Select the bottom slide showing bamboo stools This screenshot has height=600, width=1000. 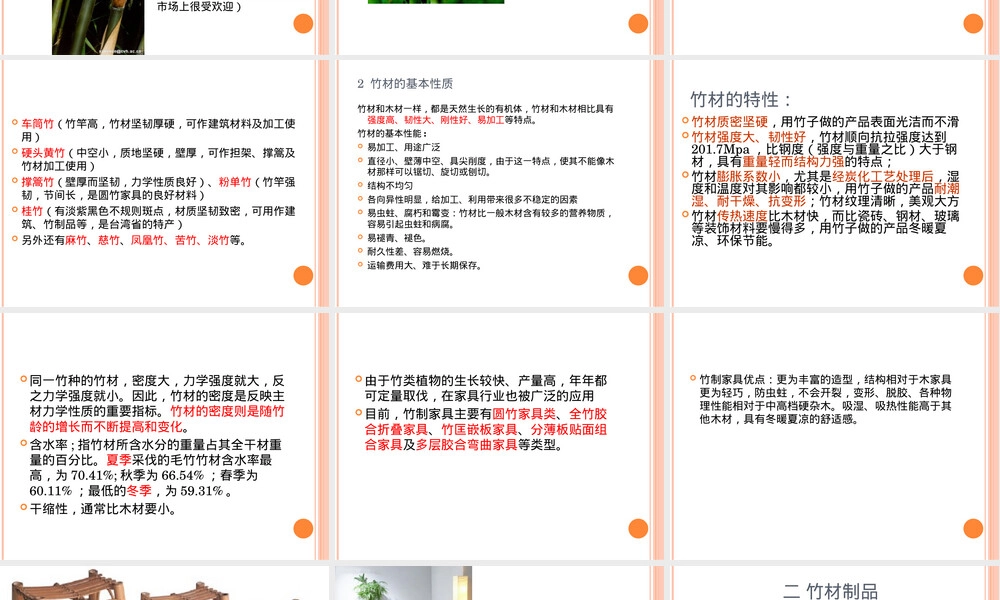click(x=166, y=583)
